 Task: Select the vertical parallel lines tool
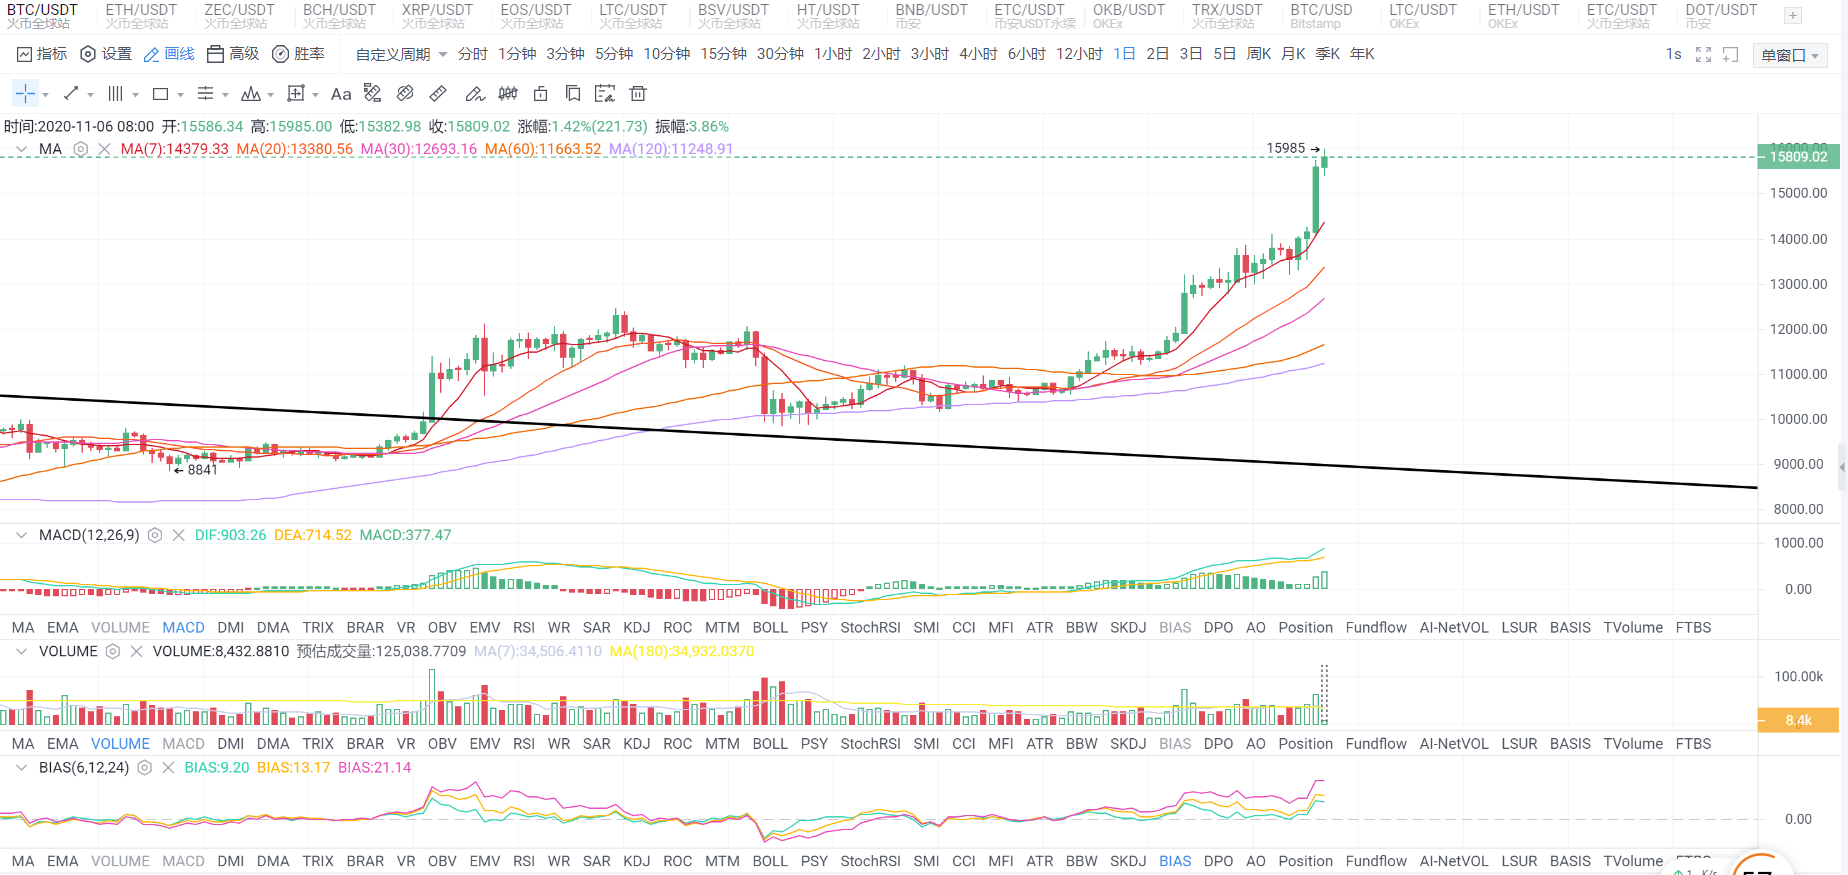point(116,94)
